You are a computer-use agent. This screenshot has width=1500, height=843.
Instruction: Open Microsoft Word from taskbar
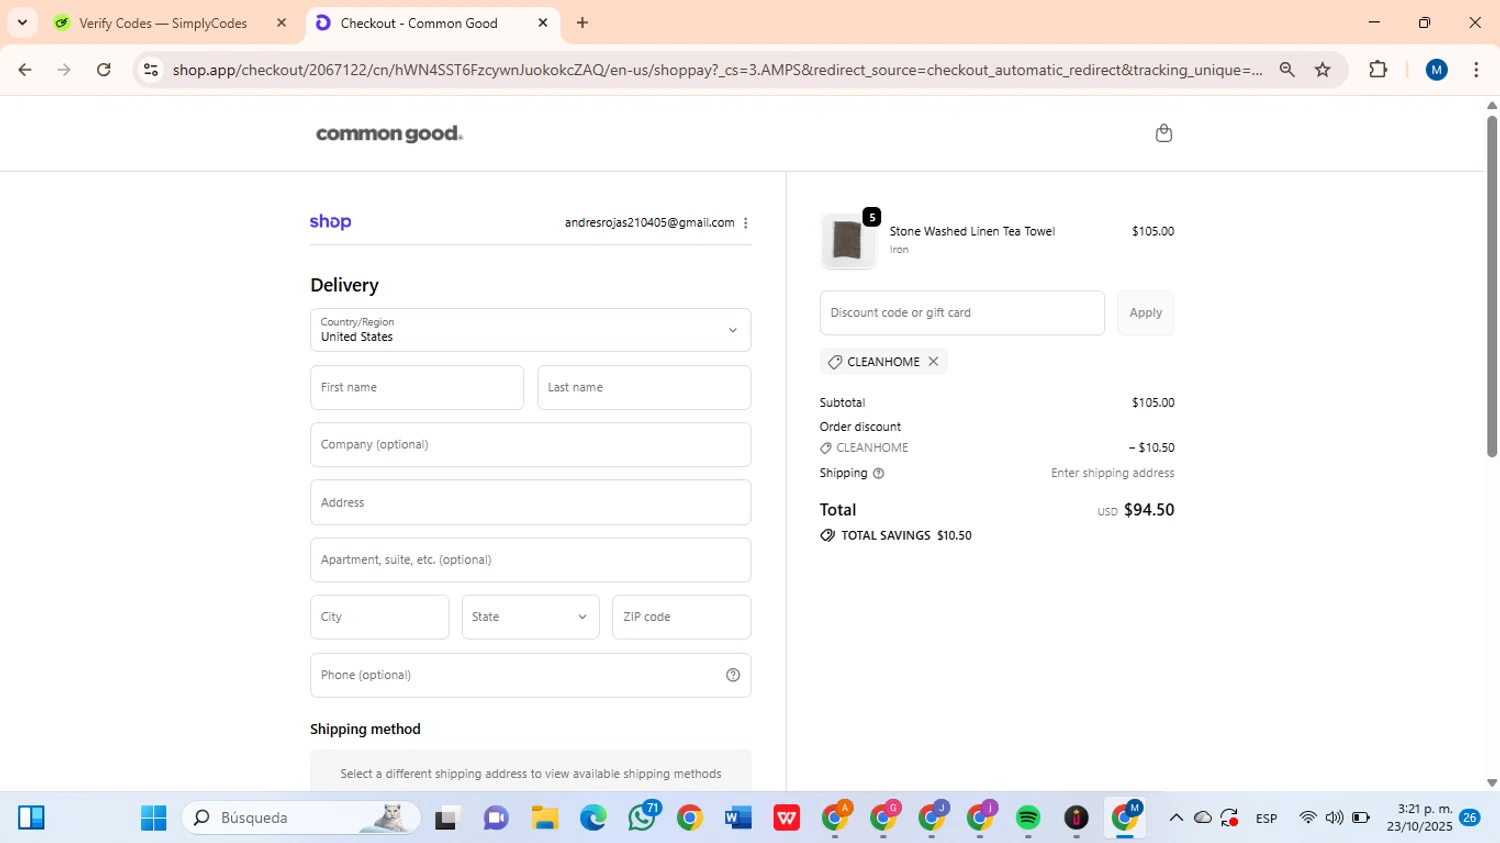(738, 818)
